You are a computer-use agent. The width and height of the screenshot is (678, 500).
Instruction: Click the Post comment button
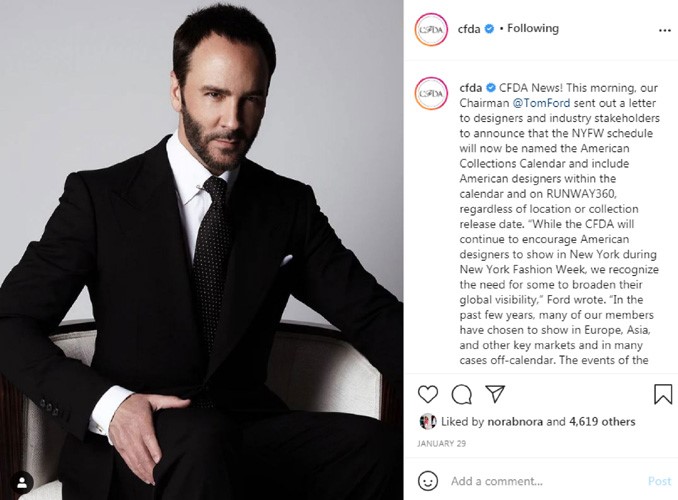[x=659, y=481]
